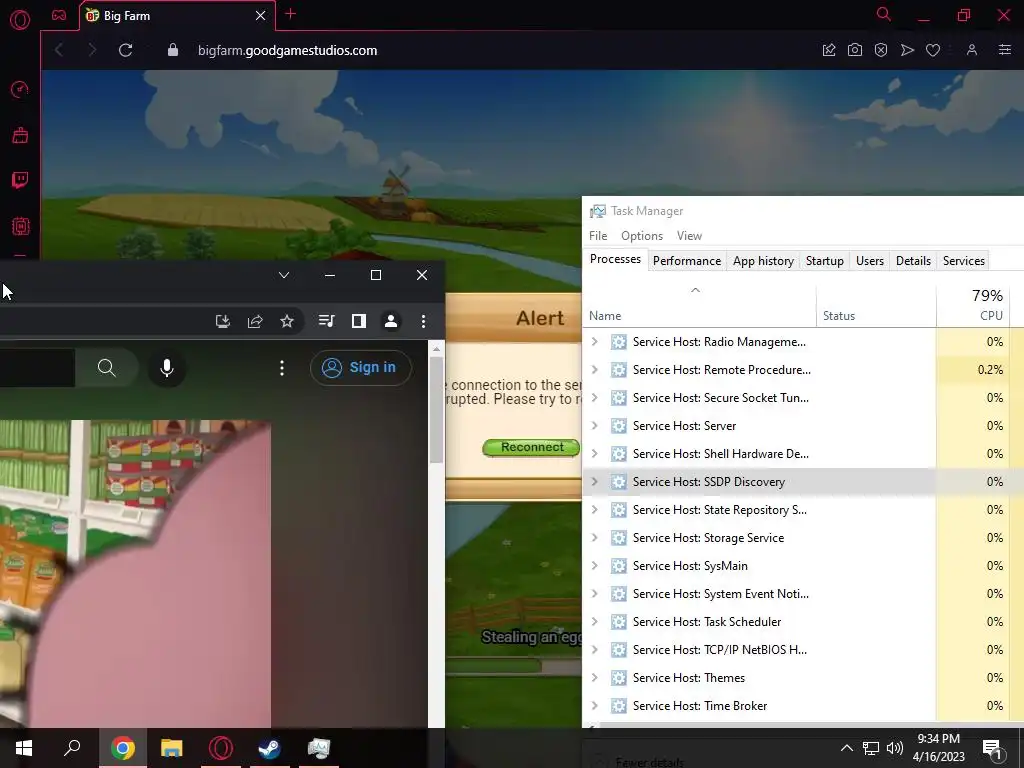The height and width of the screenshot is (768, 1024).
Task: Open Opera easy setup sliders icon
Action: click(1005, 50)
